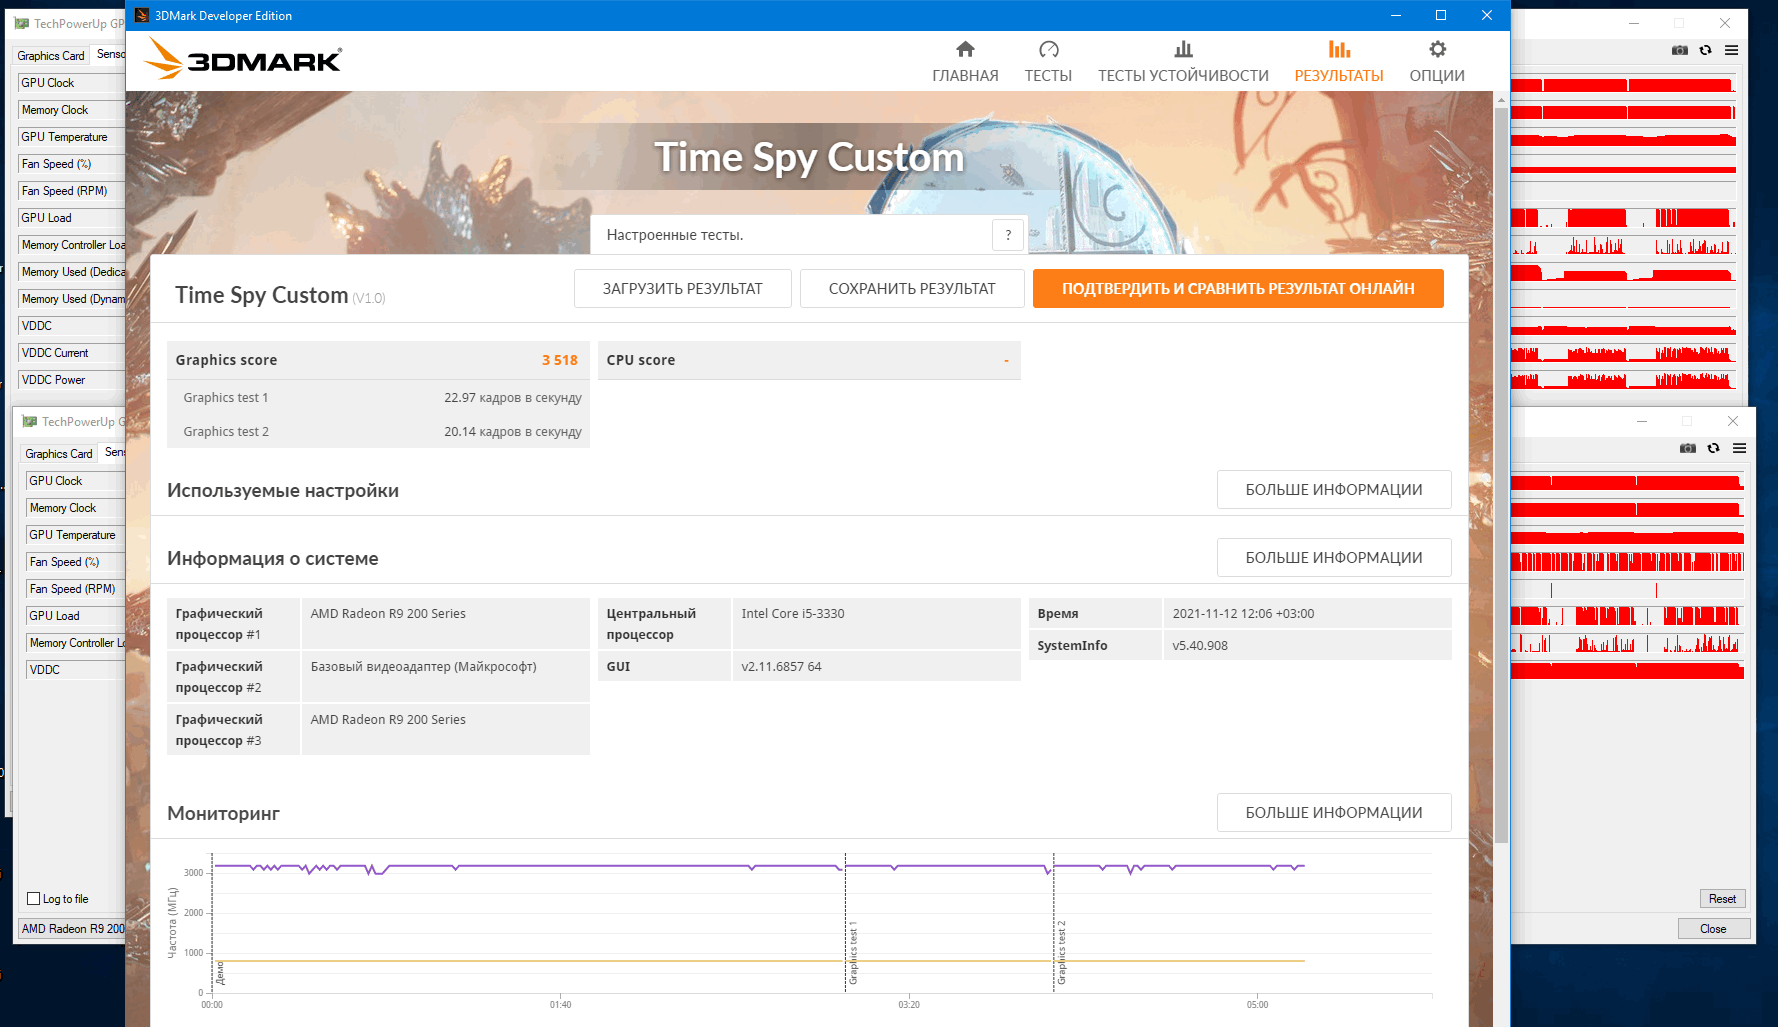This screenshot has height=1027, width=1778.
Task: Click БОЛЬШЕ ИНФОРМАЦИИ next to Мониторинг
Action: click(1334, 813)
